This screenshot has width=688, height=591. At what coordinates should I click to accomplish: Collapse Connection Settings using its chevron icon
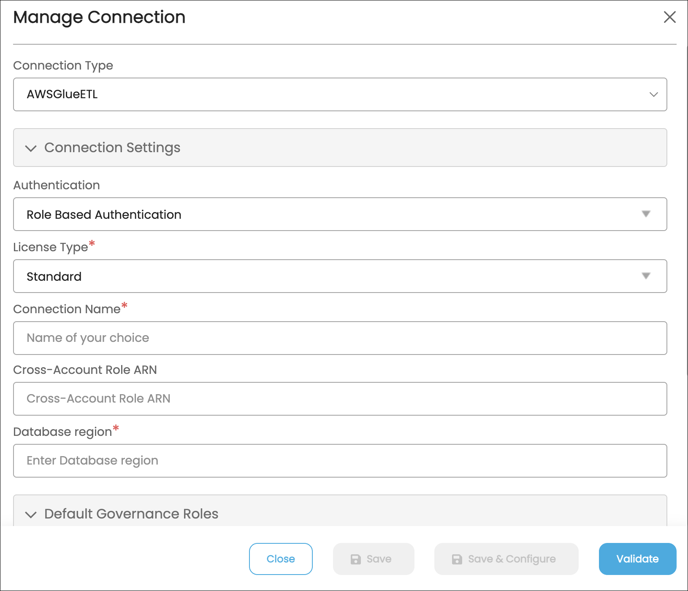31,148
